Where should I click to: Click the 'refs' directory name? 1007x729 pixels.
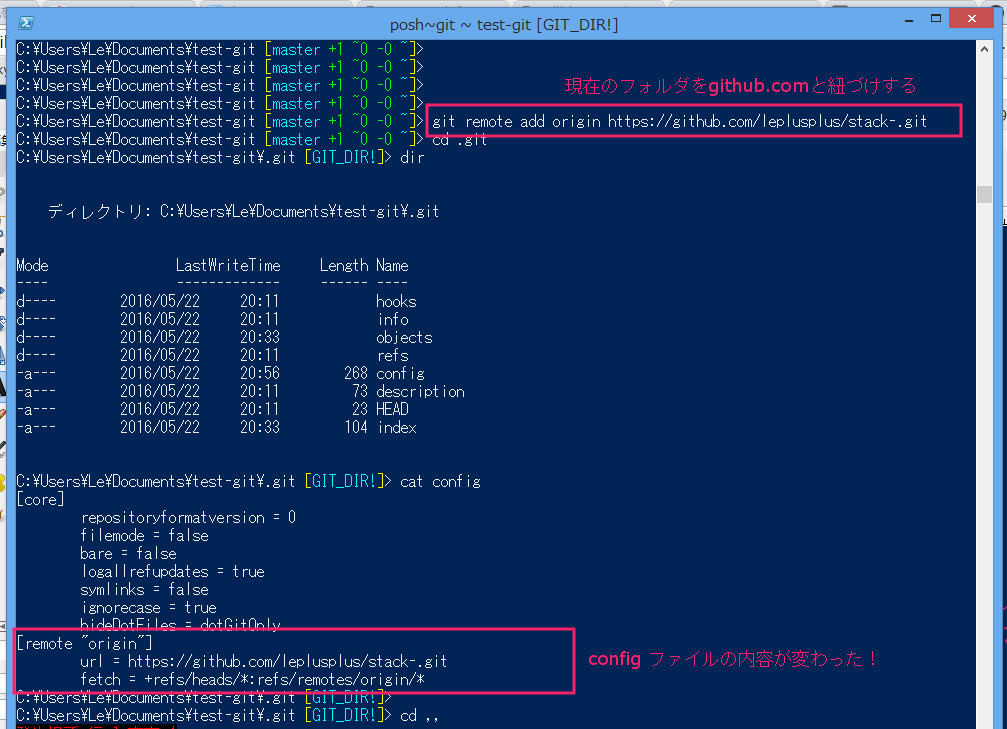tap(392, 355)
